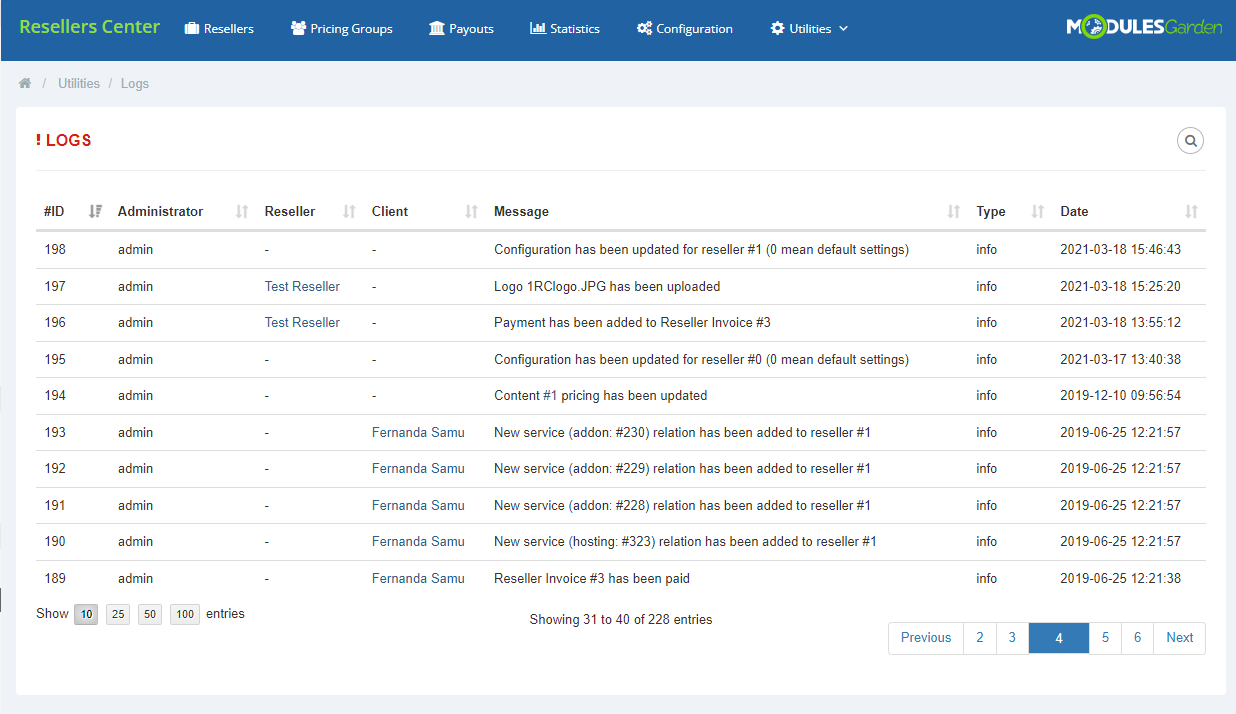Image resolution: width=1236 pixels, height=714 pixels.
Task: Select message about addon #228 relation
Action: pyautogui.click(x=682, y=505)
